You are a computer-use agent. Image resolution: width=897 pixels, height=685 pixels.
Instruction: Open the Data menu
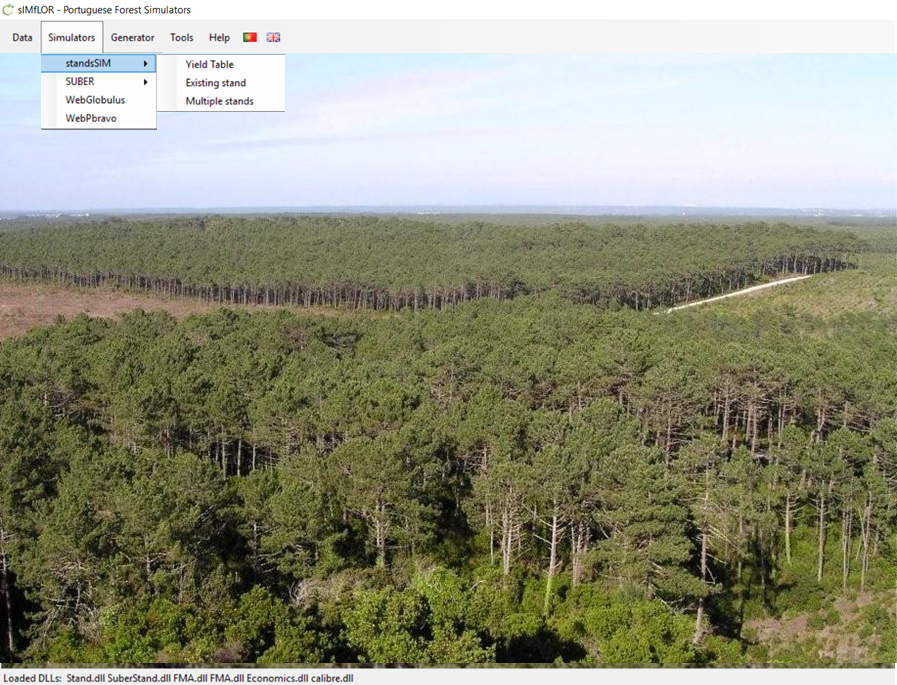22,38
